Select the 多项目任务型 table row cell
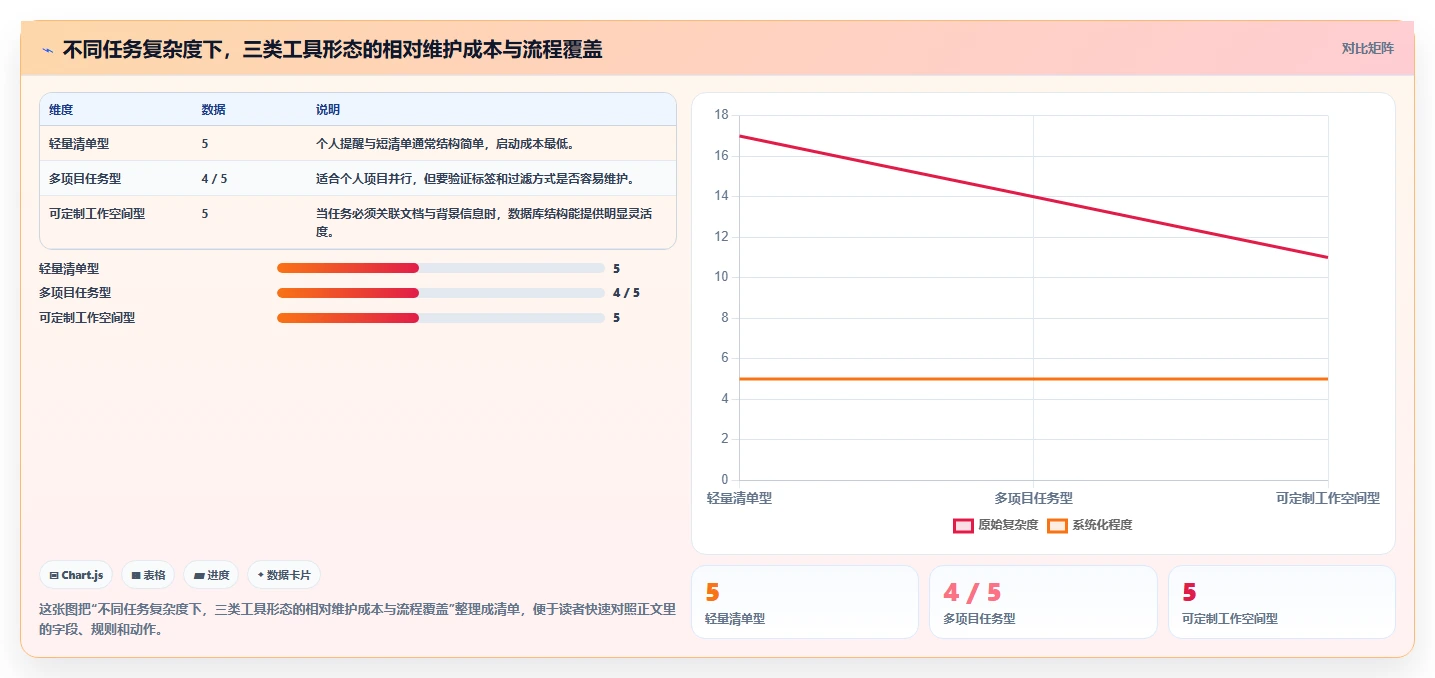The image size is (1435, 678). coord(85,179)
